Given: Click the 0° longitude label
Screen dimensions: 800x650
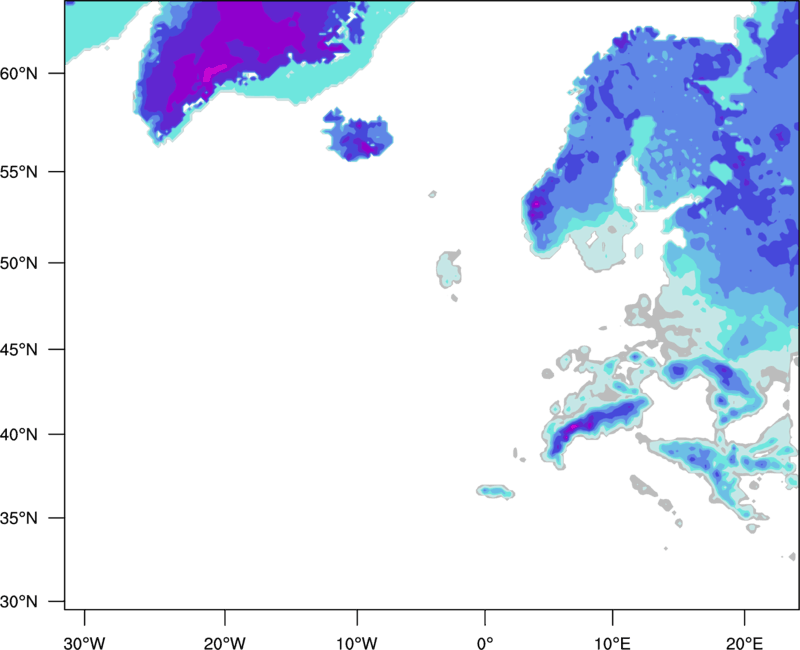Looking at the screenshot, I should click(x=485, y=643).
